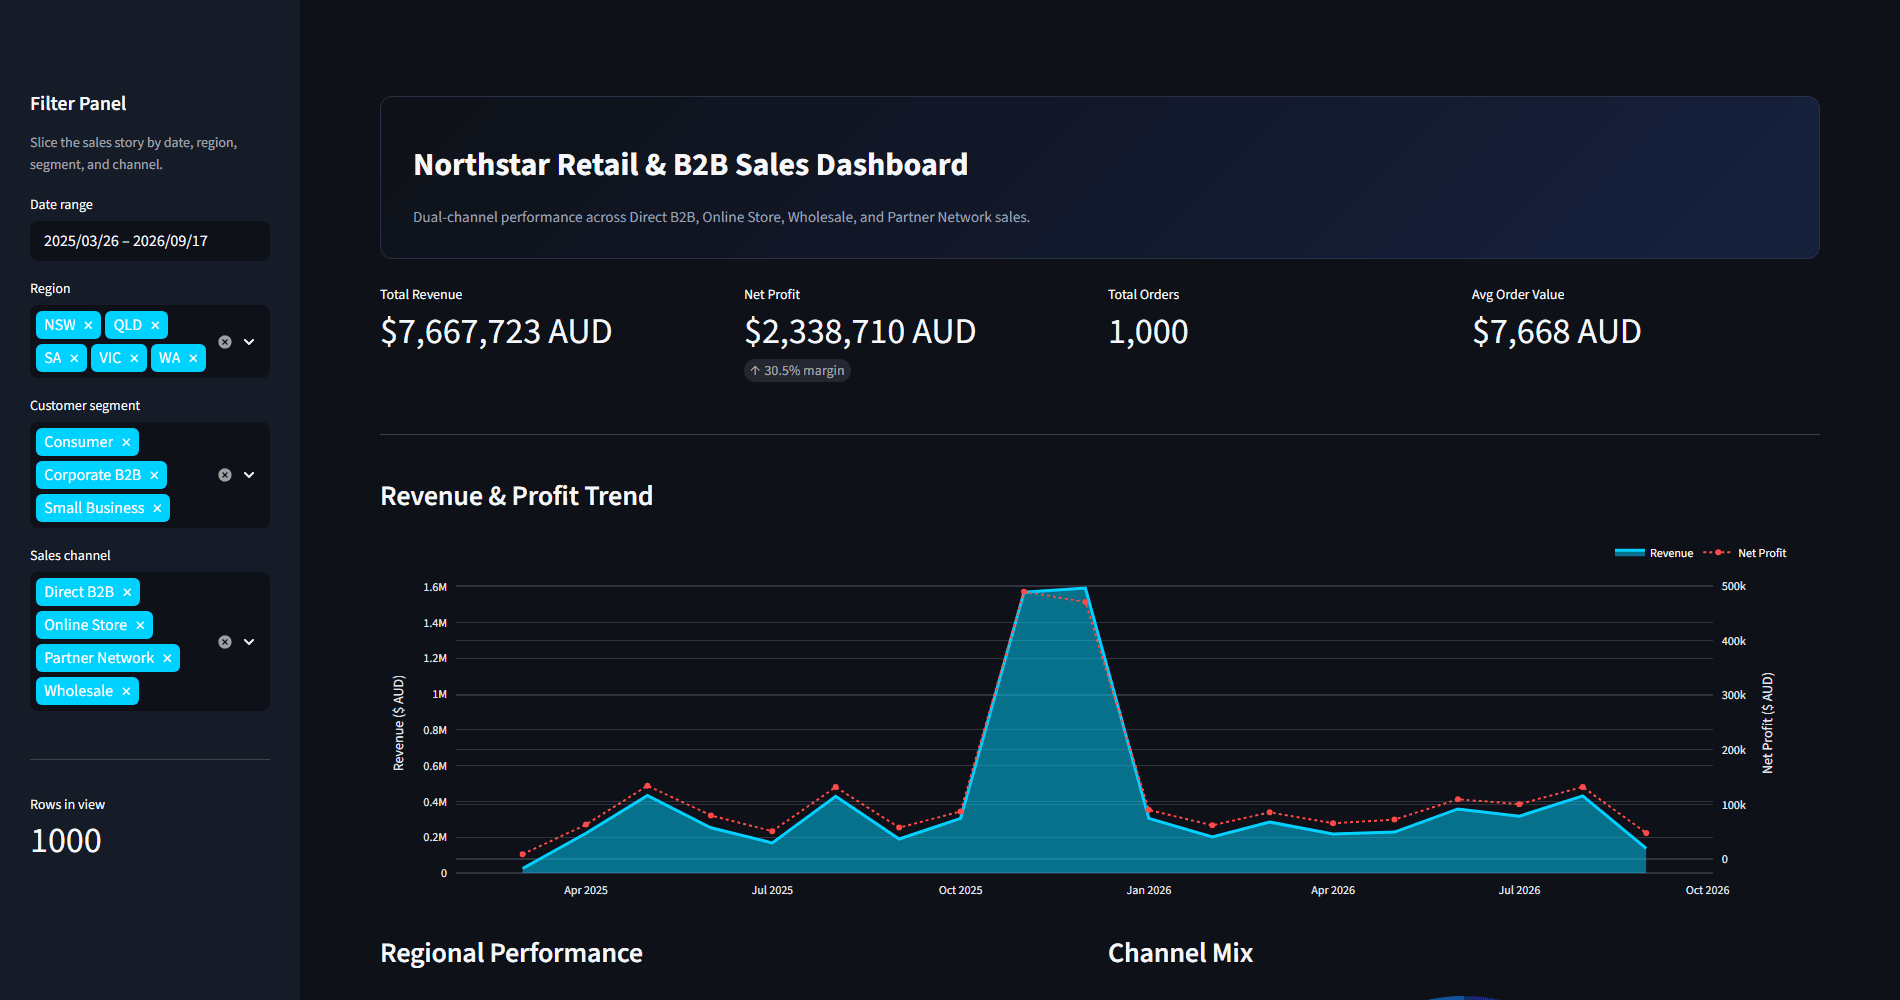Remove the Small Business segment tag
This screenshot has height=1000, width=1900.
coord(157,508)
